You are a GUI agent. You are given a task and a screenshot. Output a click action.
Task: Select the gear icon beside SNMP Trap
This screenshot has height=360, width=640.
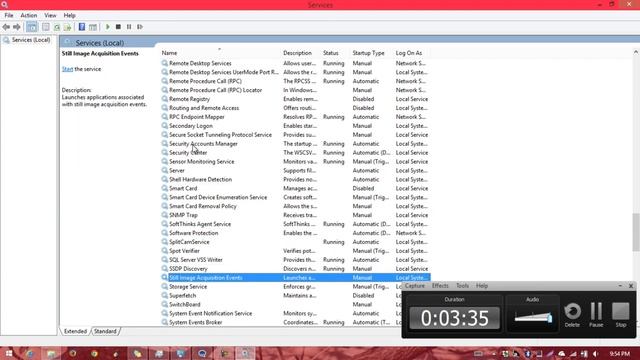point(164,215)
